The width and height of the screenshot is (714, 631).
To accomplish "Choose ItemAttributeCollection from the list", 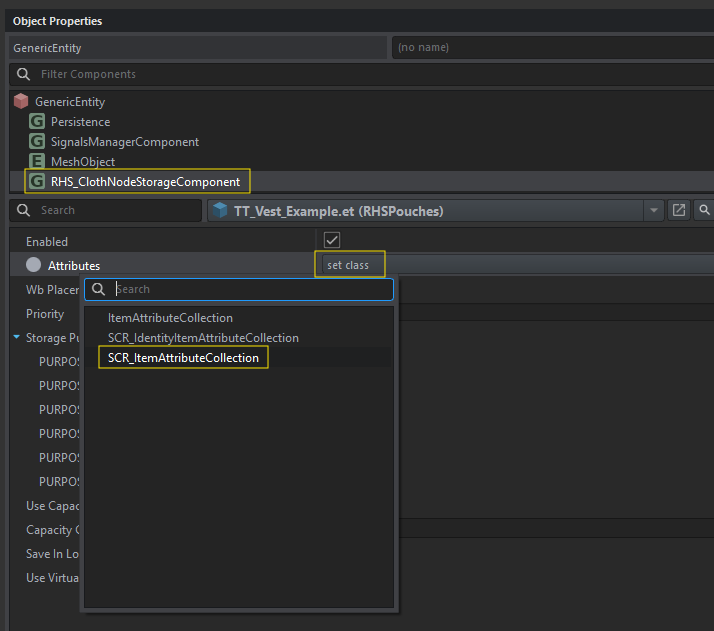I will pyautogui.click(x=170, y=318).
